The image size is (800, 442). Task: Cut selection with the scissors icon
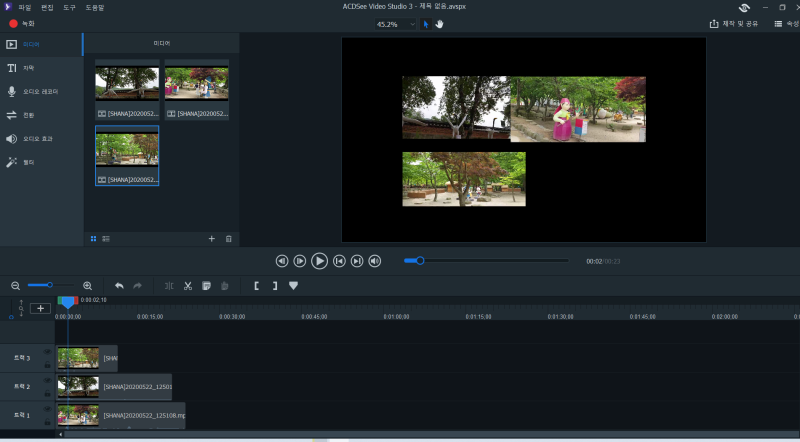click(188, 286)
